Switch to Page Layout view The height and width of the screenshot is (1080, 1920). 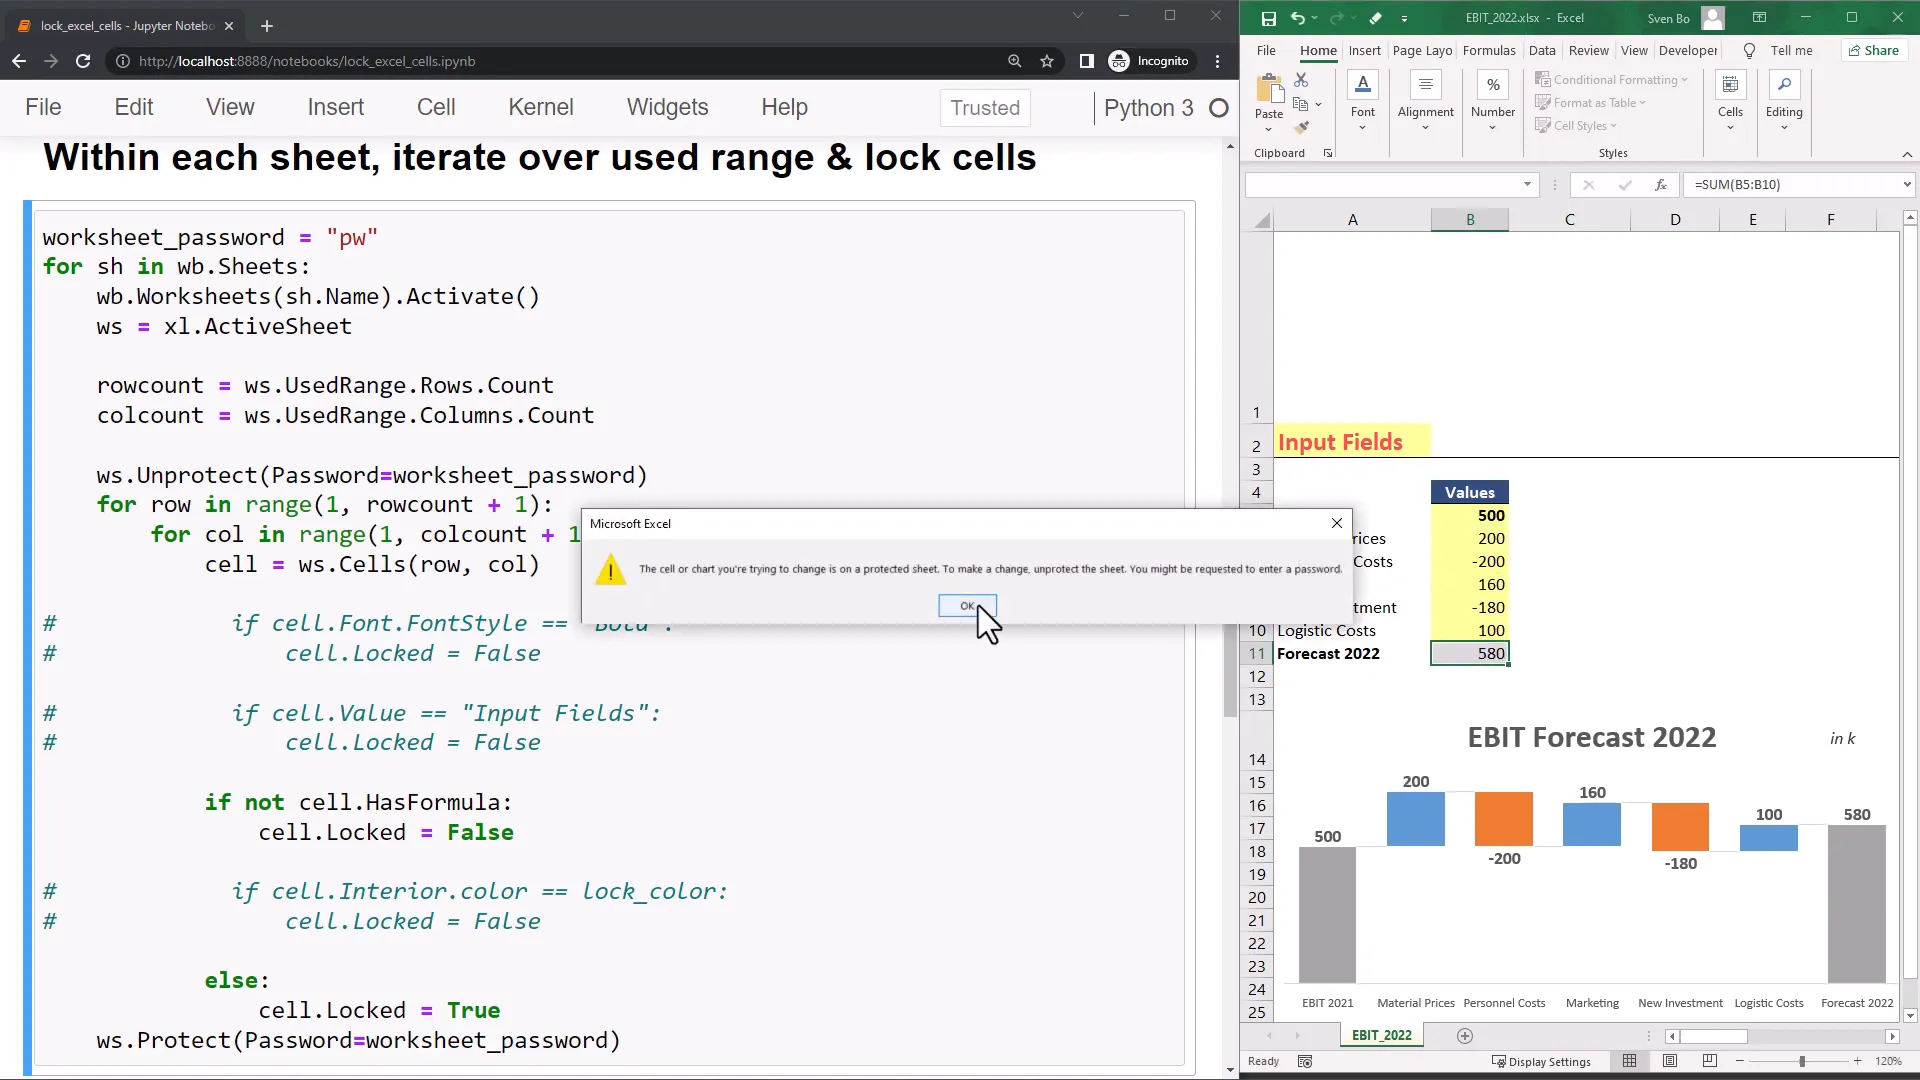point(1670,1061)
